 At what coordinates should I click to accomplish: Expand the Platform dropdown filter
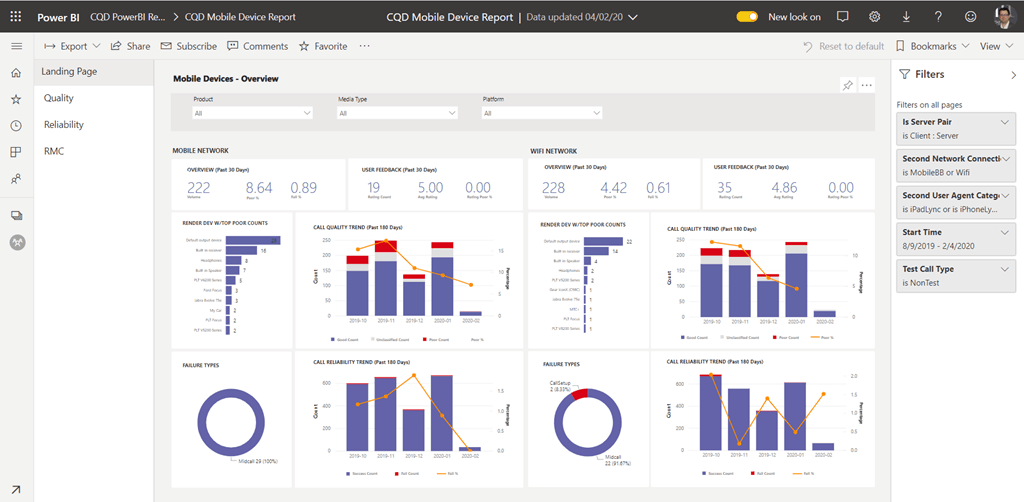pos(542,113)
